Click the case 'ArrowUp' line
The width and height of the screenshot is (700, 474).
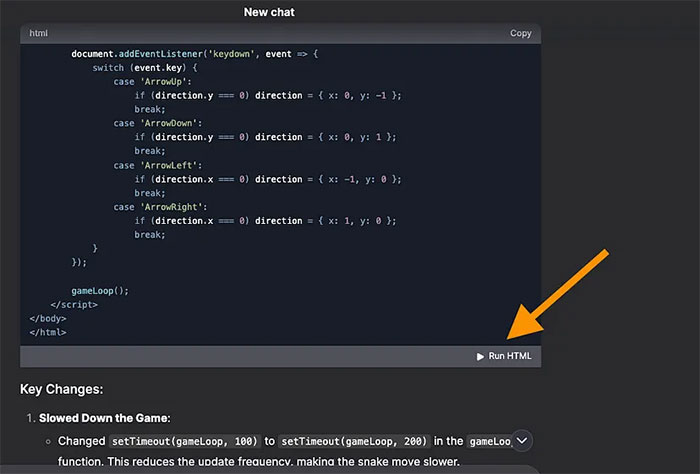click(150, 81)
